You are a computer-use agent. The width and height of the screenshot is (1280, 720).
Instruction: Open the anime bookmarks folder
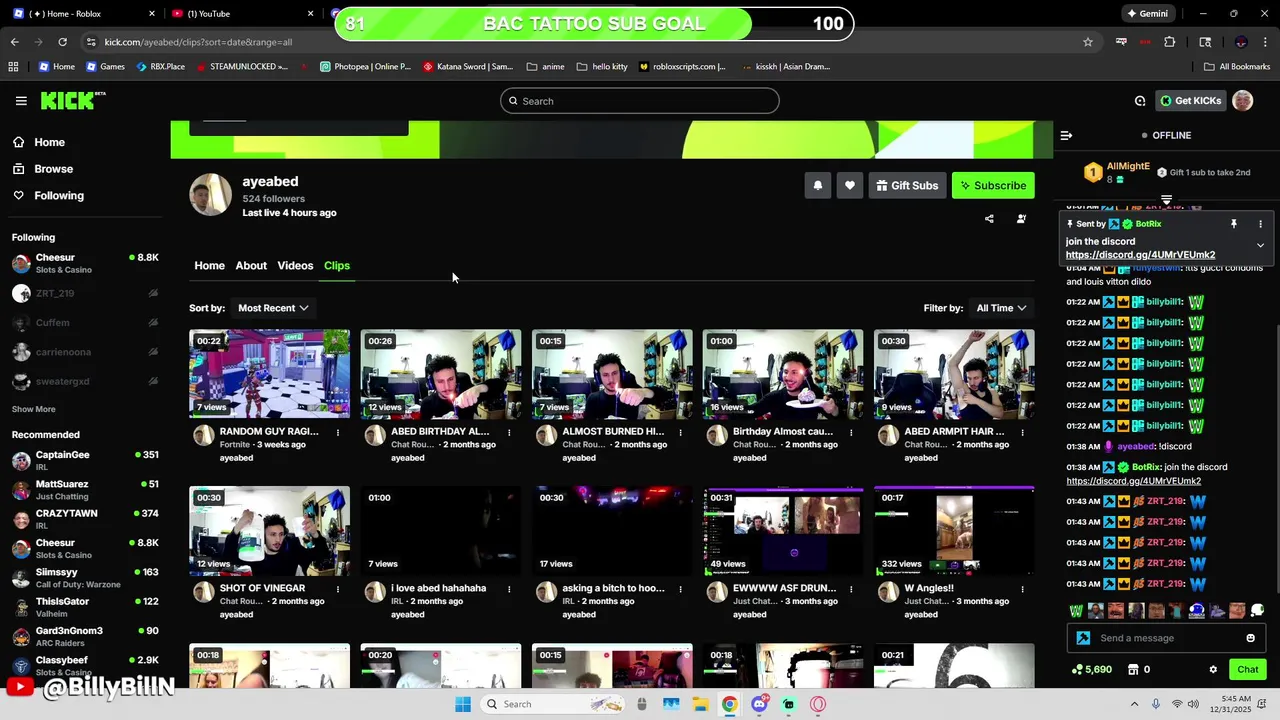coord(545,66)
